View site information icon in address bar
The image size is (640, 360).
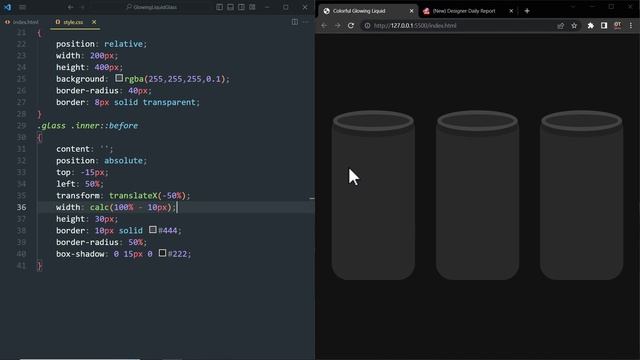pos(367,25)
